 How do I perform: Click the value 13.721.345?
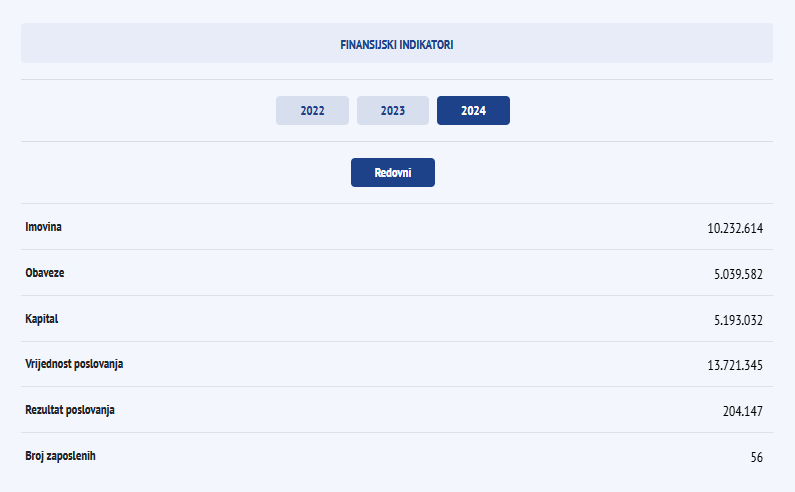coord(735,365)
